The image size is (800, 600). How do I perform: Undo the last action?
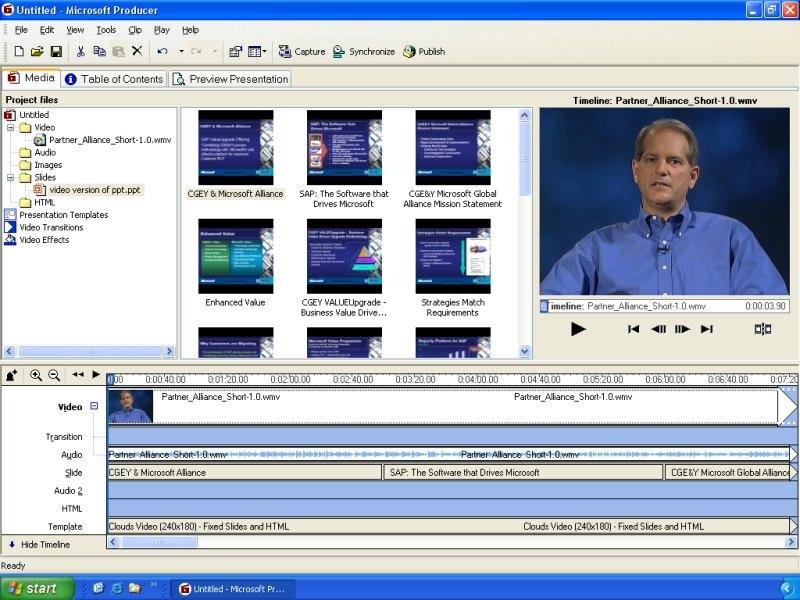pyautogui.click(x=163, y=51)
